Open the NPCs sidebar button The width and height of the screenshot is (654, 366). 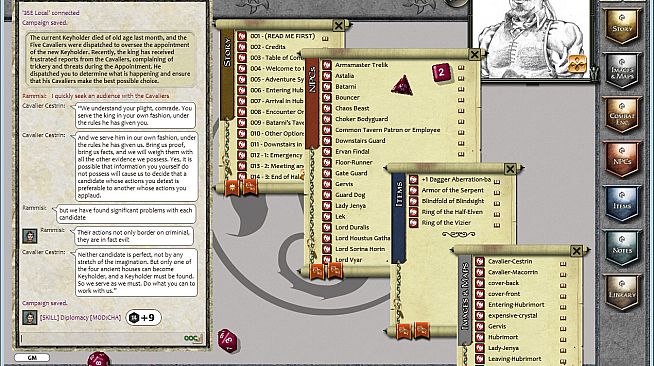622,159
